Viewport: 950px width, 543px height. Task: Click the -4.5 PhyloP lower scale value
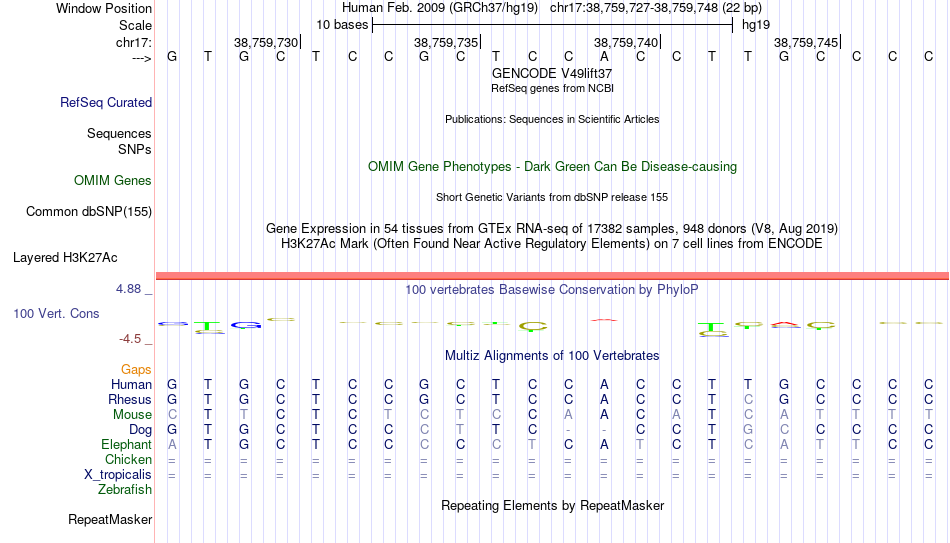point(130,339)
